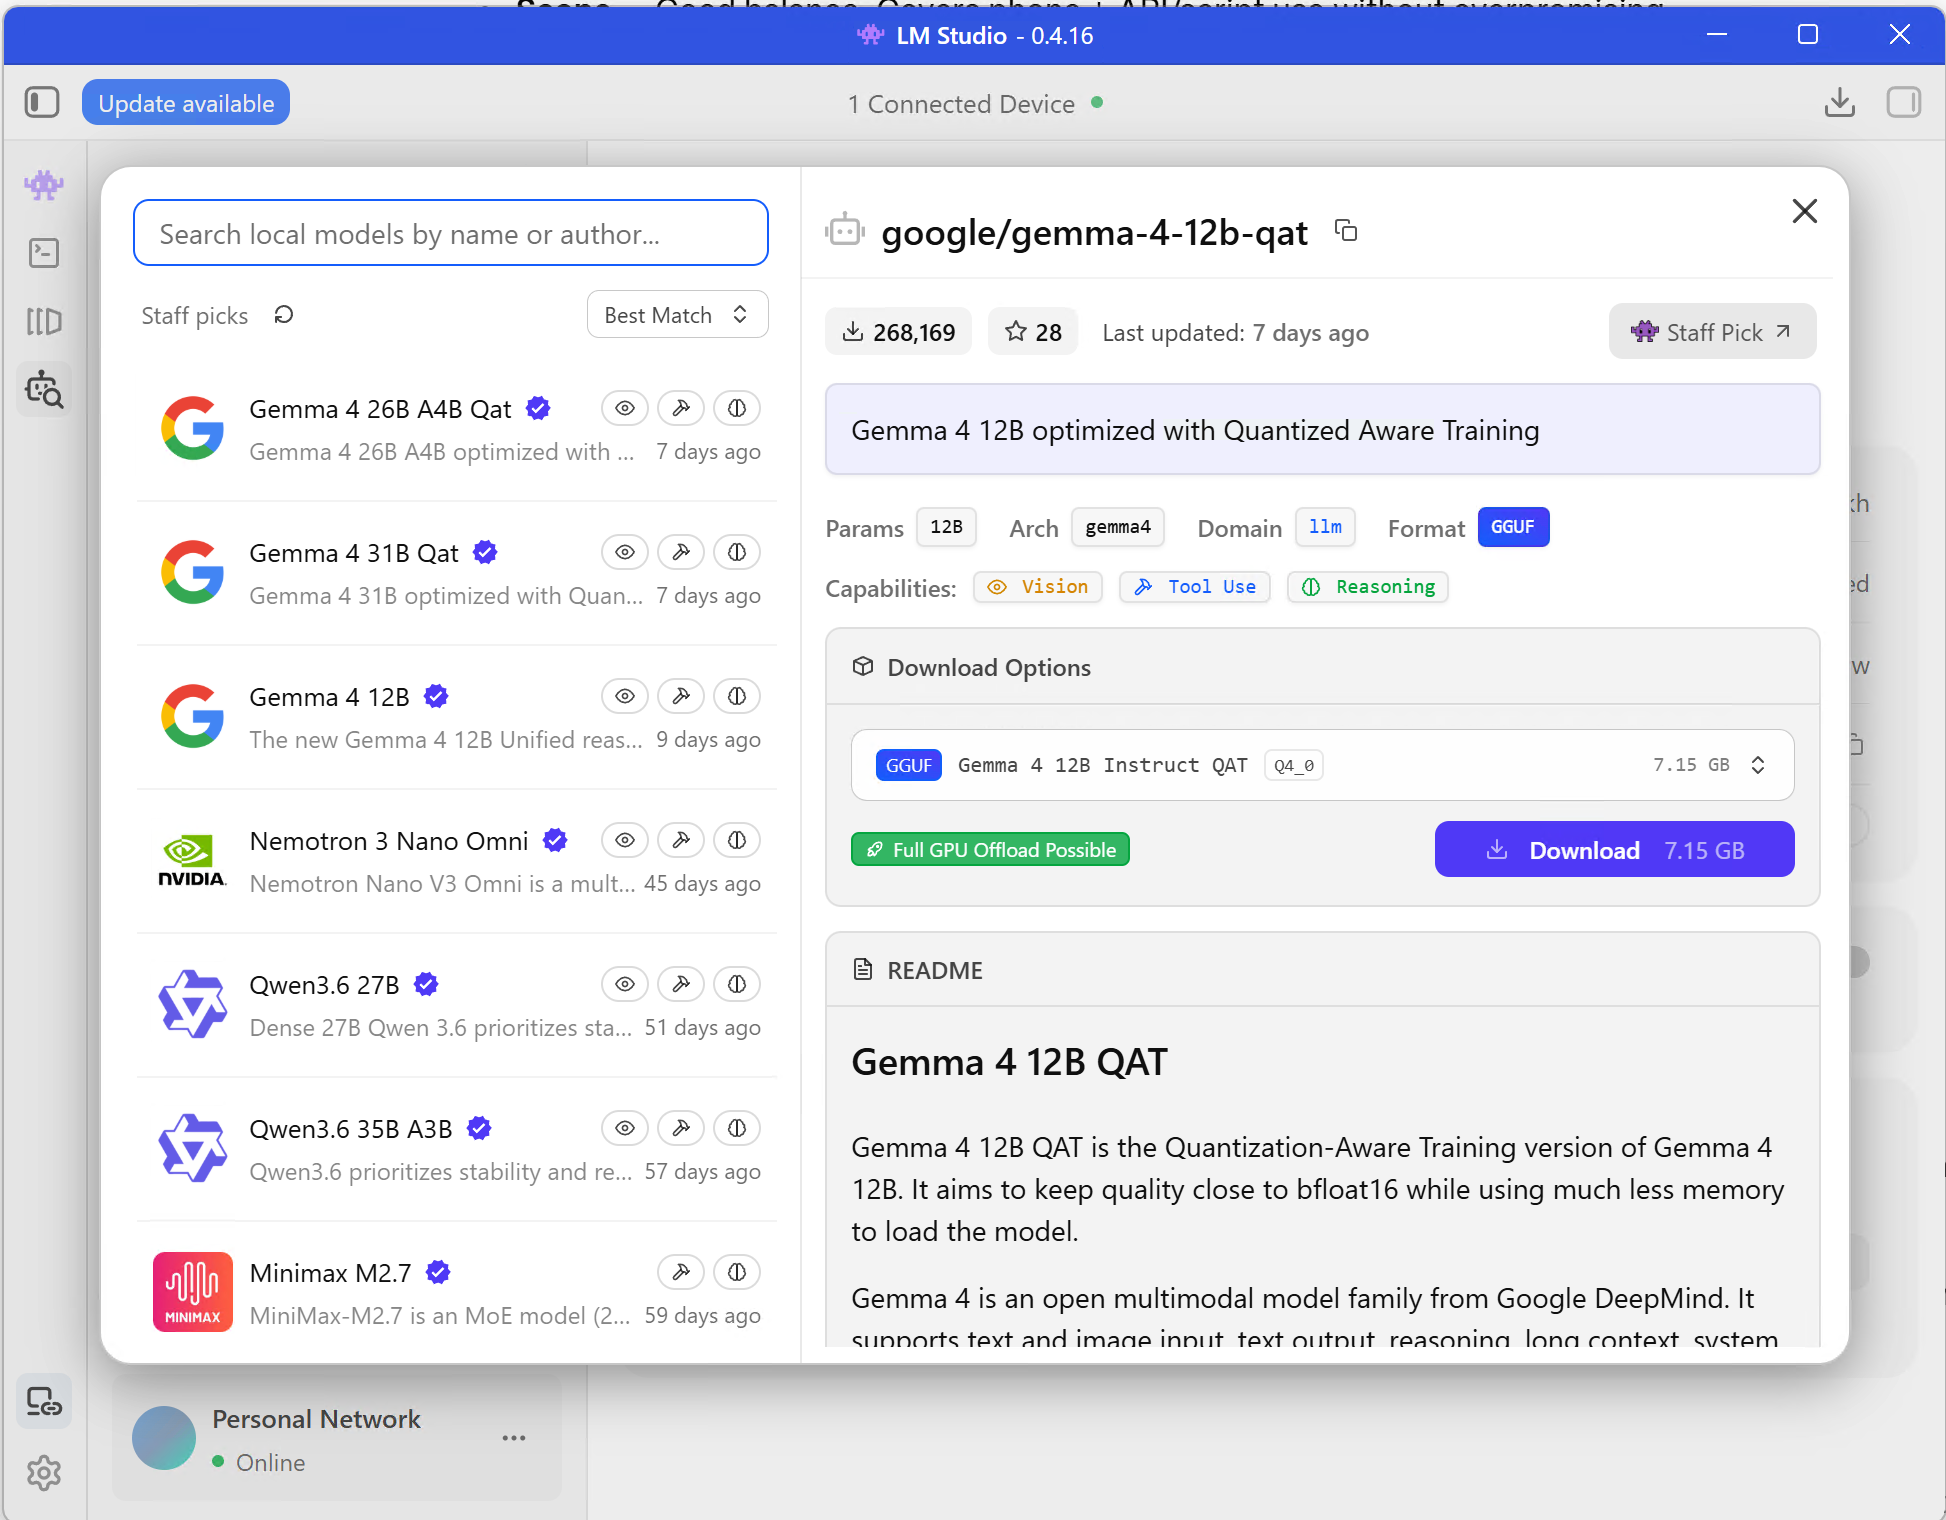Click the vision eye icon on Nemotron 3 Nano Omni
The width and height of the screenshot is (1946, 1520).
point(625,840)
